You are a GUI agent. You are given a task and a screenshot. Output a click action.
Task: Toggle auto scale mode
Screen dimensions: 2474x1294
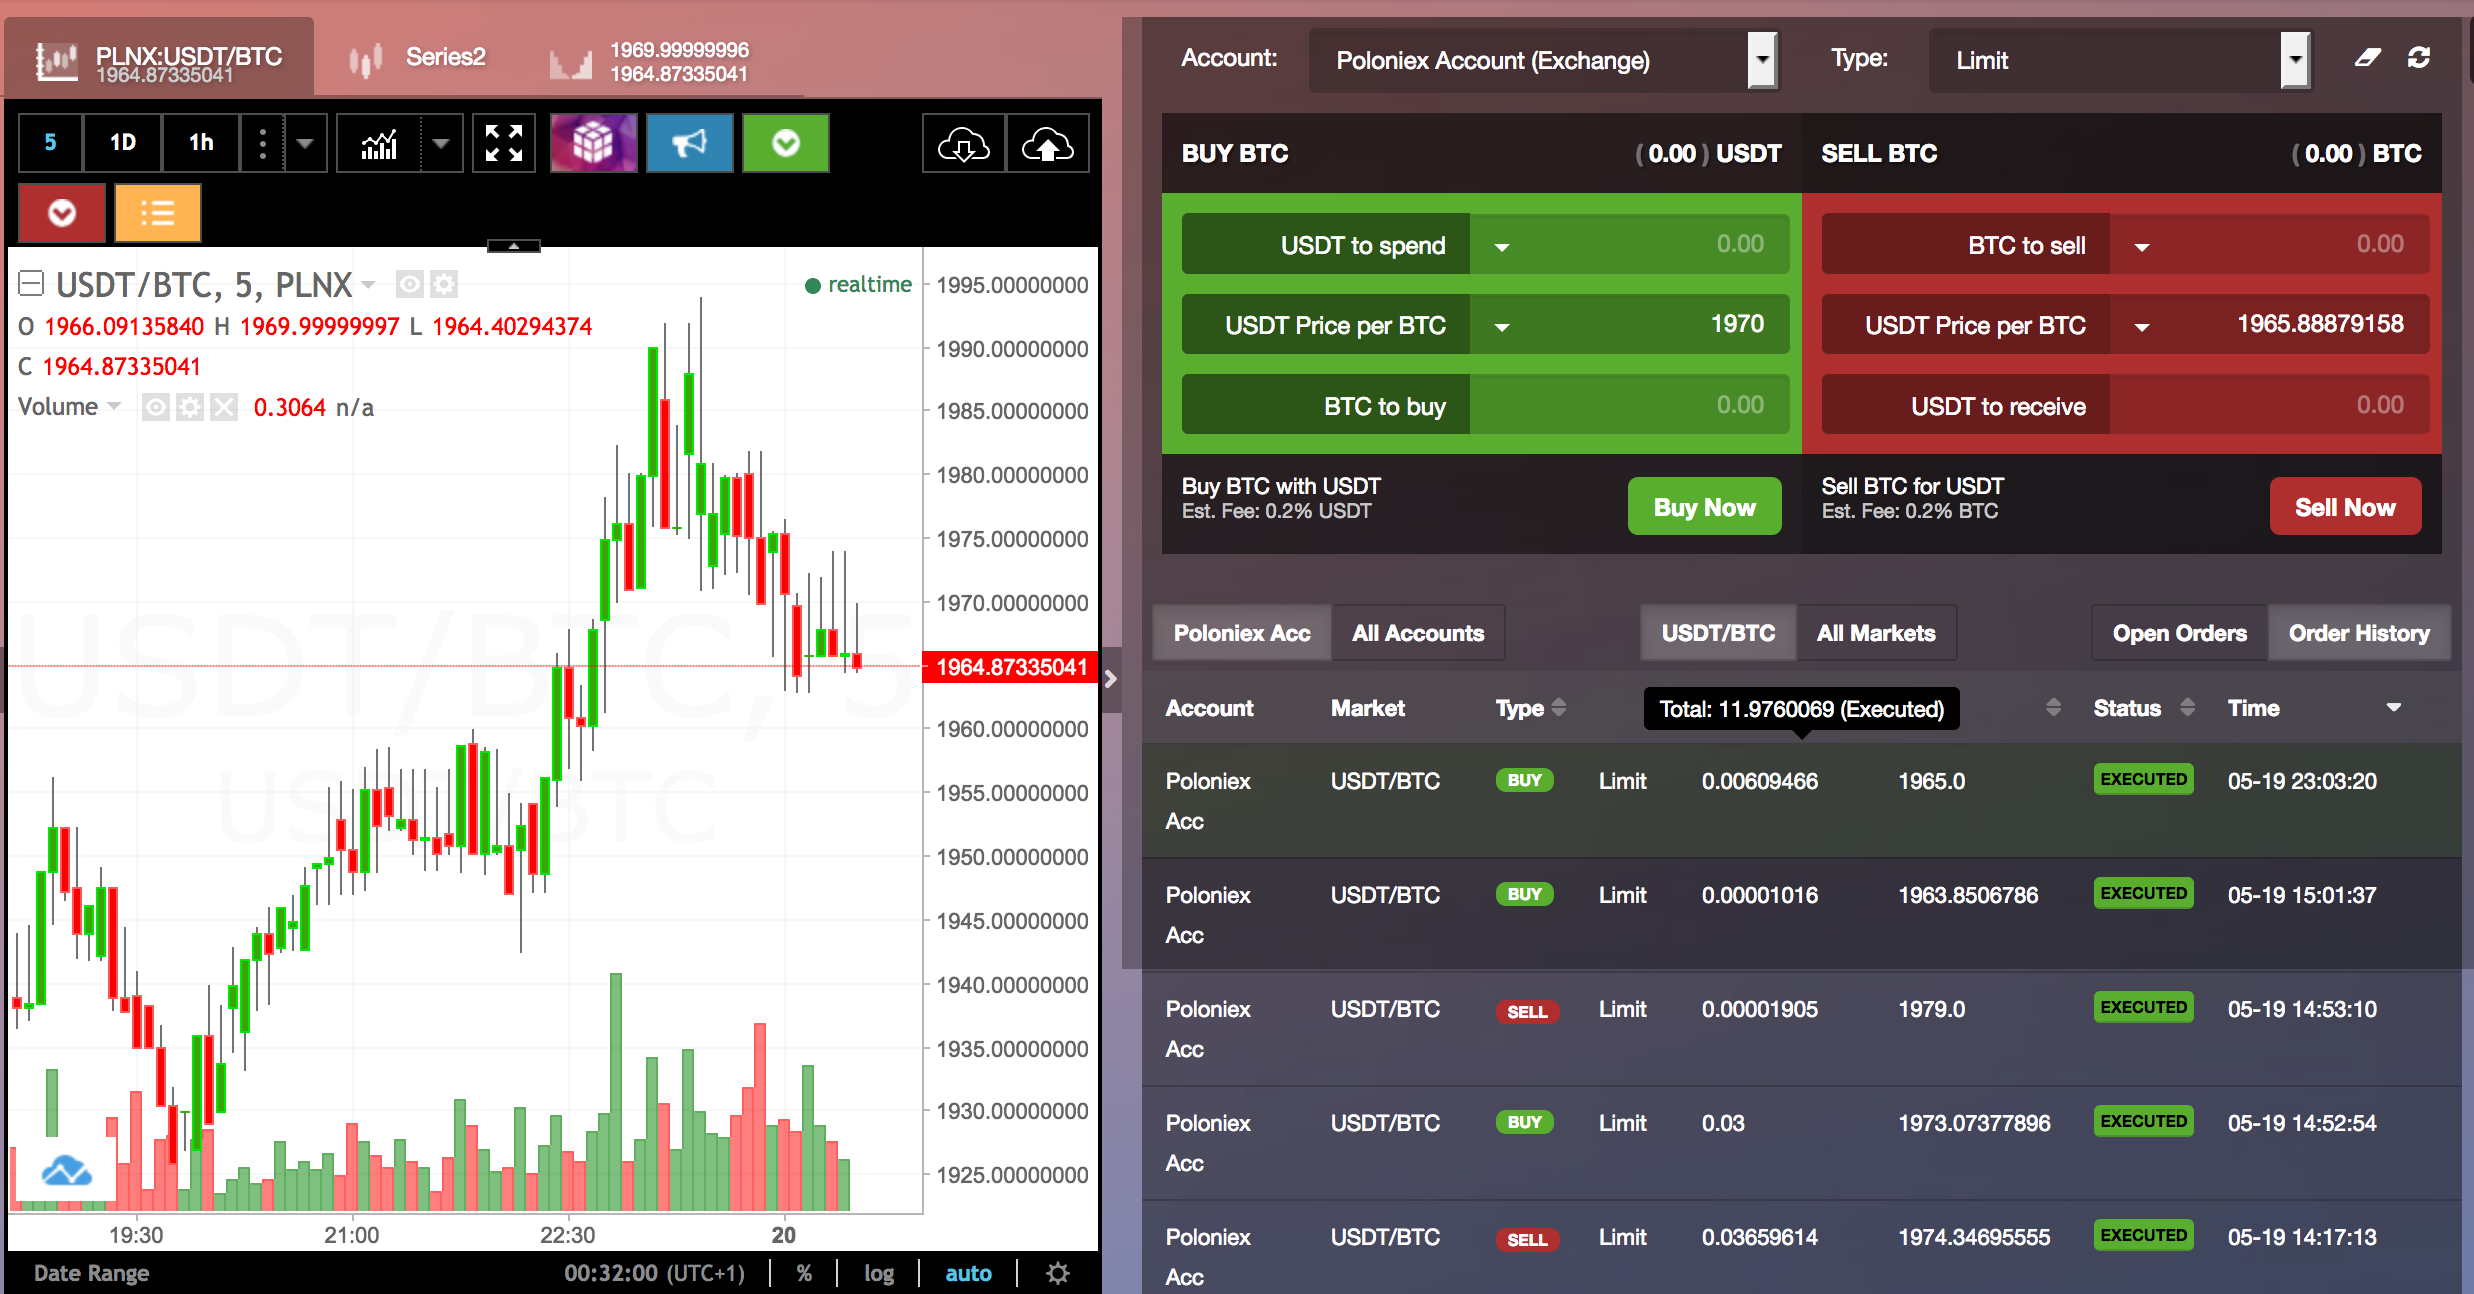tap(968, 1273)
